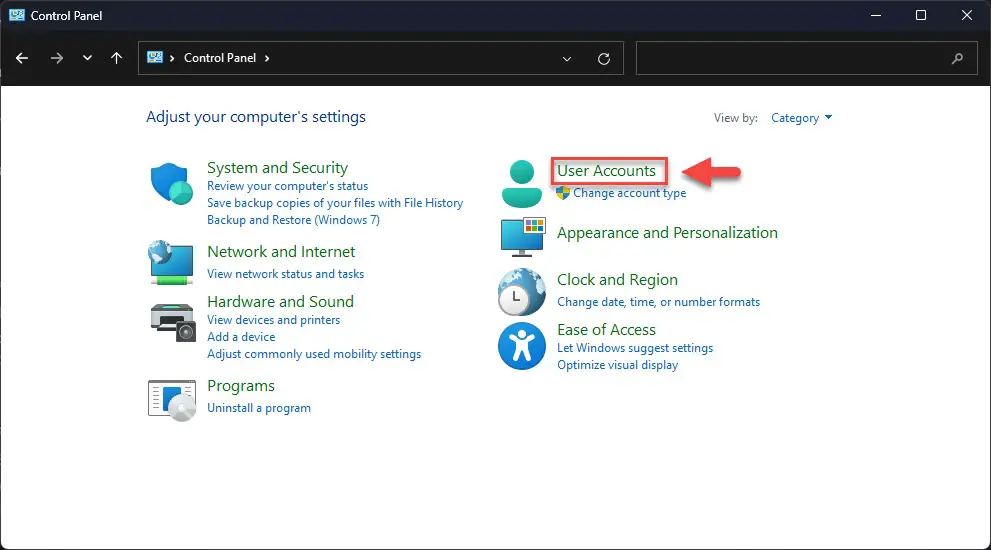Open the View by Category dropdown
The height and width of the screenshot is (550, 991).
pos(801,118)
